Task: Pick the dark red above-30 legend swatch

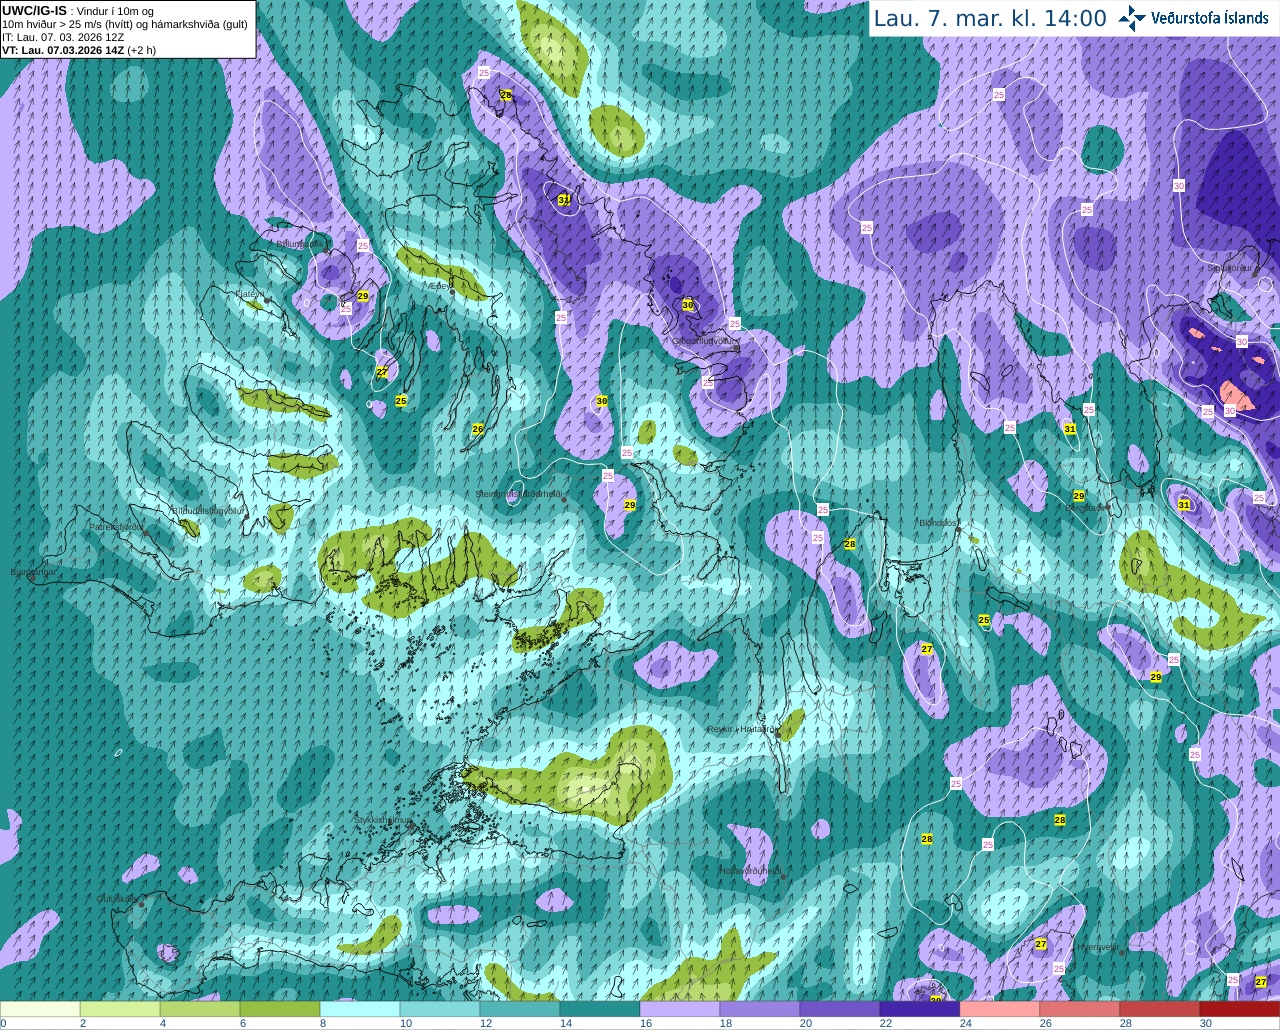Action: (1240, 1009)
